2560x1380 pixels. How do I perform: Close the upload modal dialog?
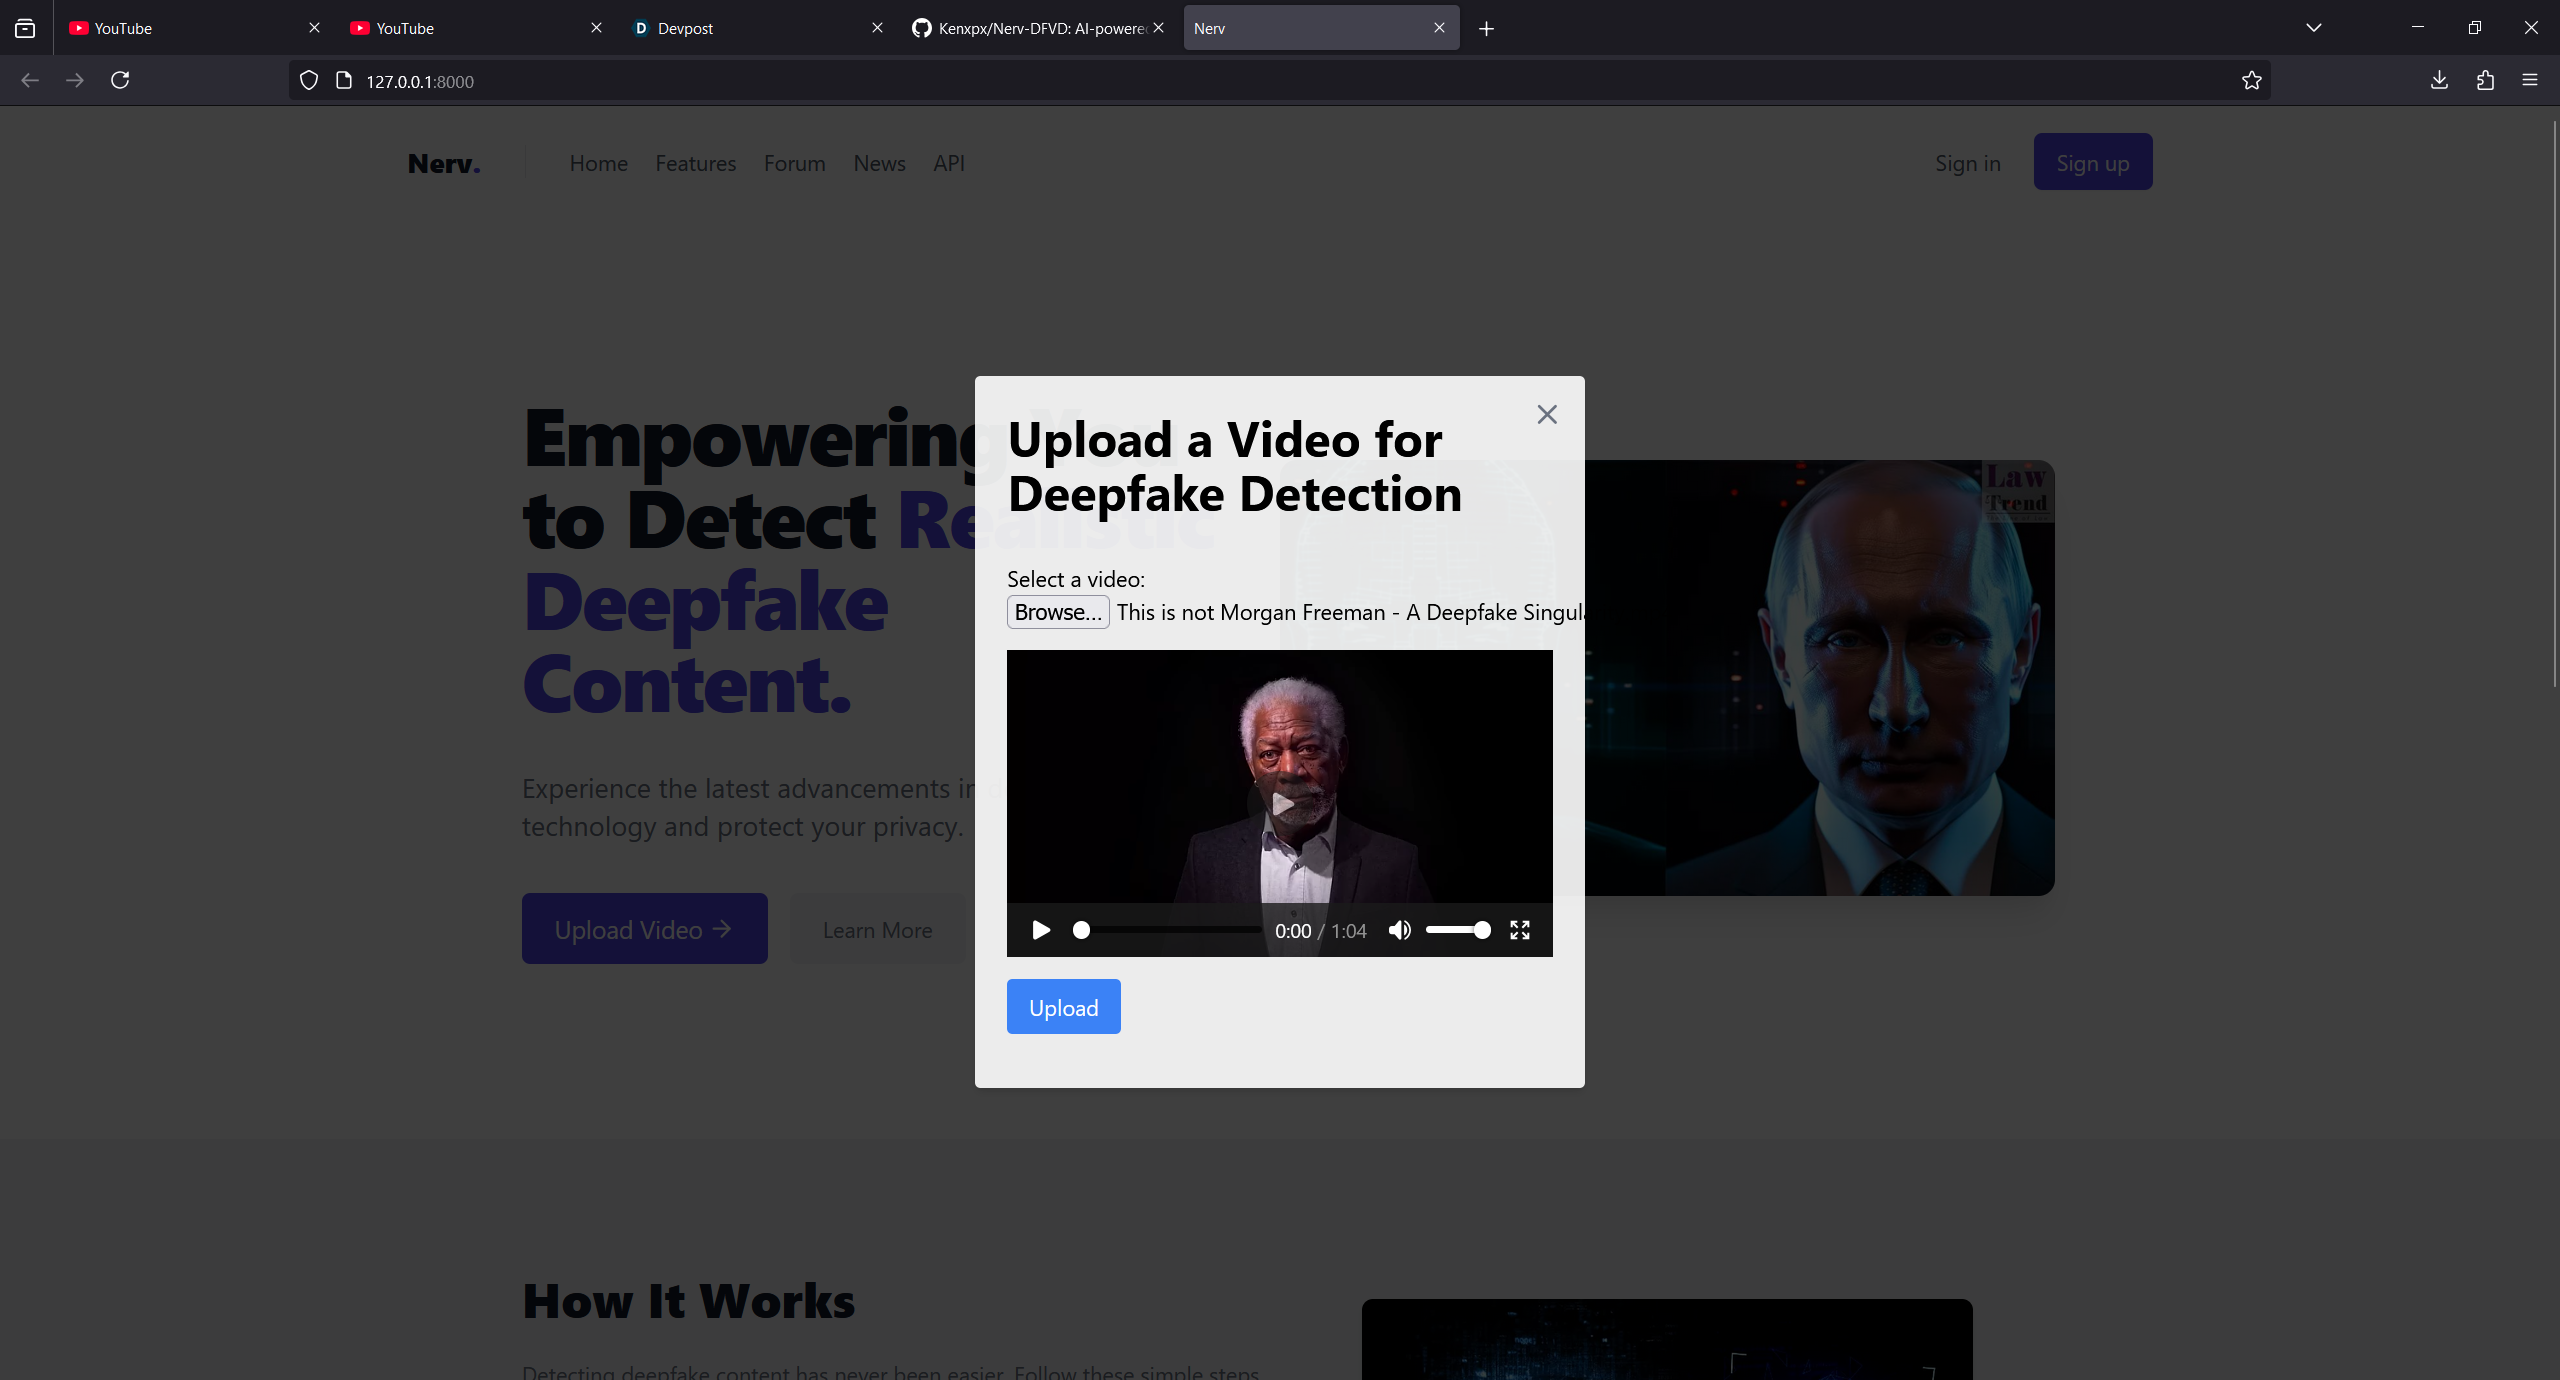coord(1547,414)
